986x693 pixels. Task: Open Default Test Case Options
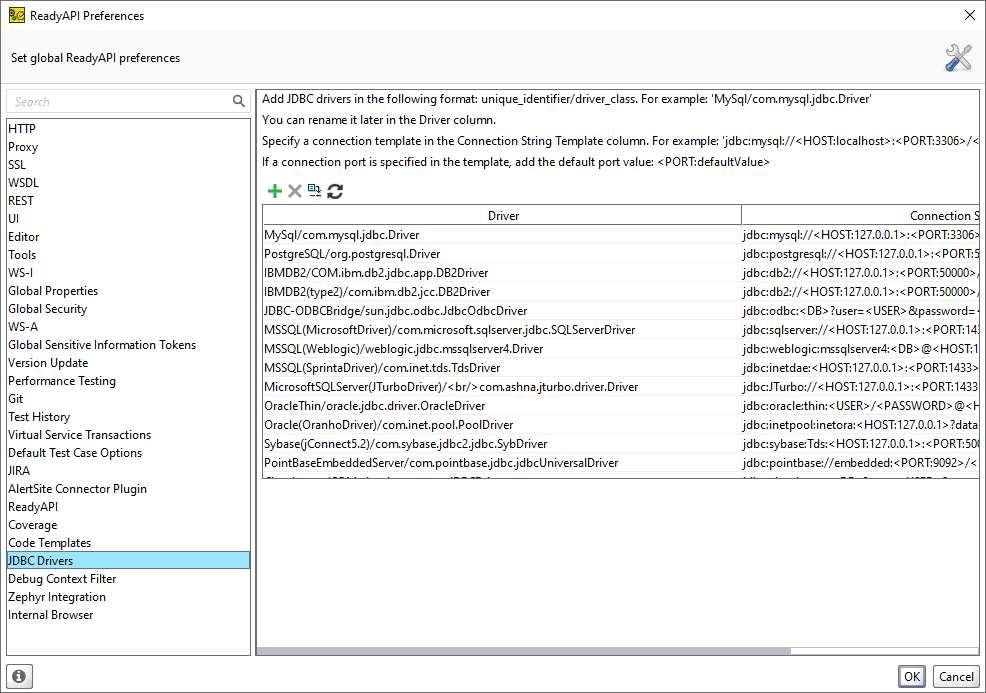coord(128,453)
